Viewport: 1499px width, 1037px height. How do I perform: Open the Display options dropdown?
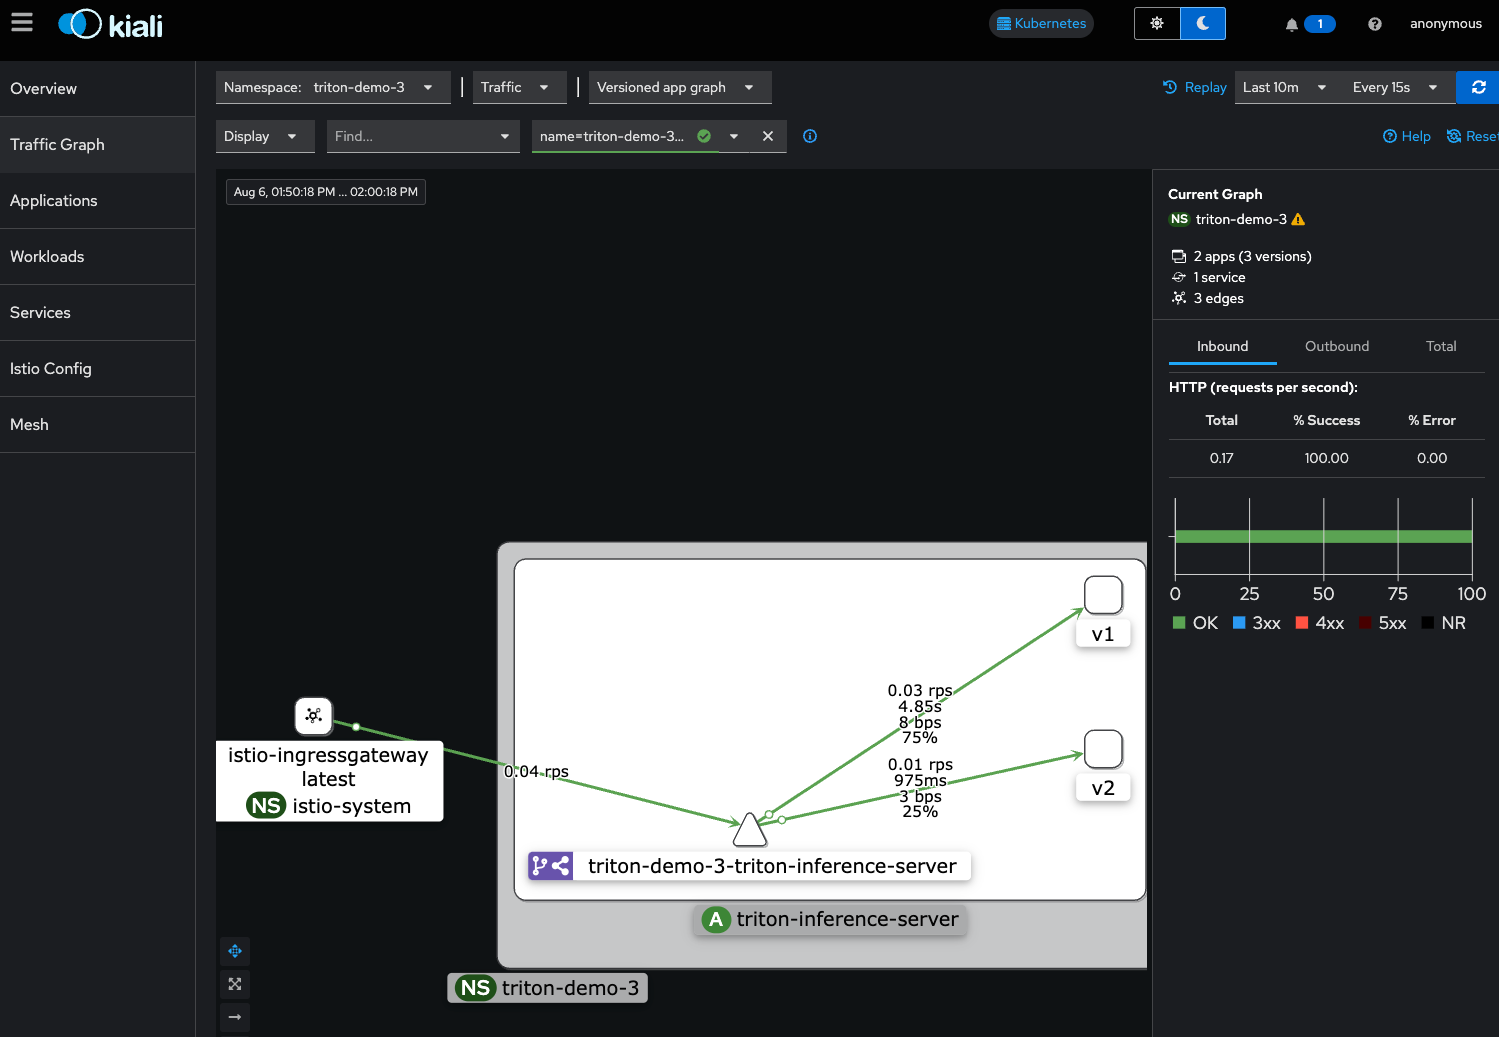(x=265, y=136)
